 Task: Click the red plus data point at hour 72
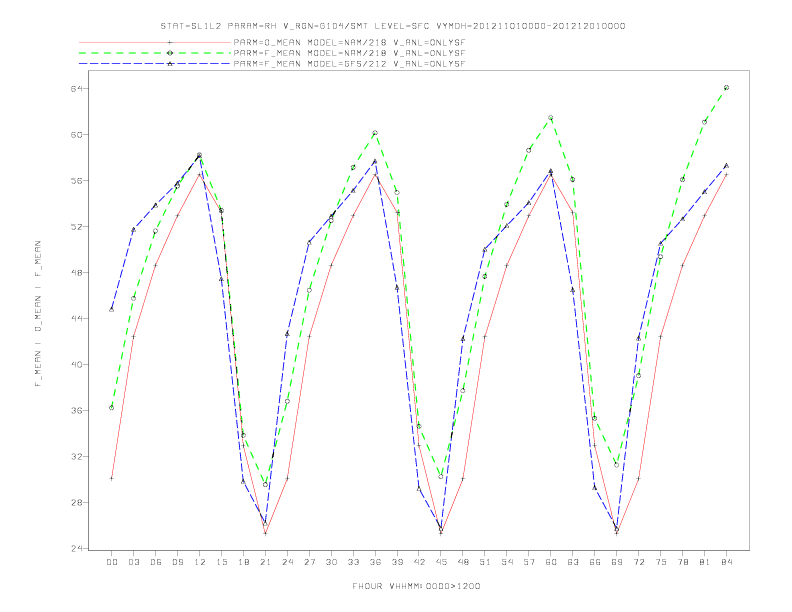tap(638, 478)
